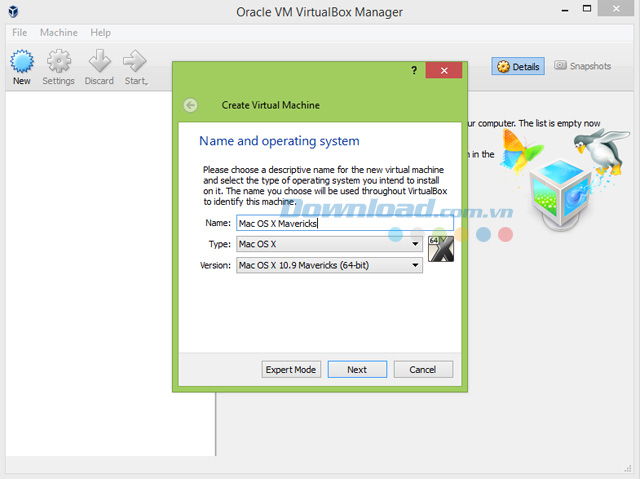Switch to Snapshots view
640x479 pixels.
pos(582,66)
